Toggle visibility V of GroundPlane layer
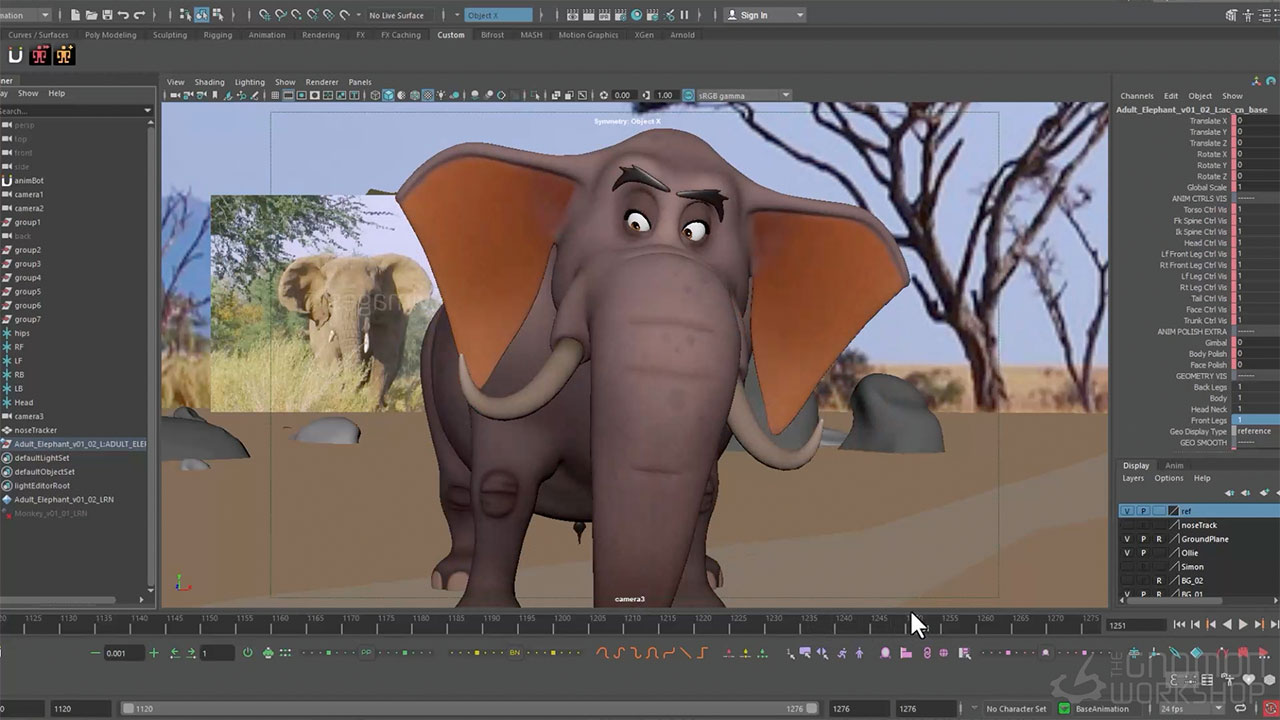The width and height of the screenshot is (1280, 720). (x=1127, y=539)
